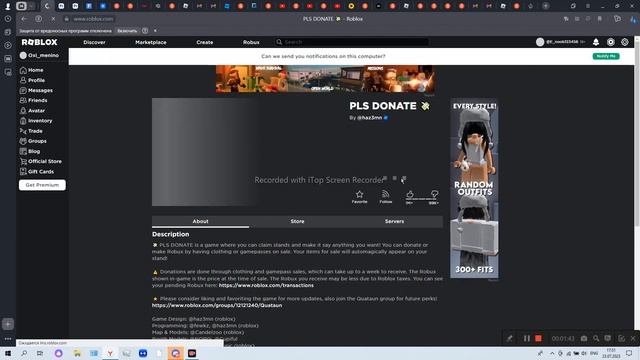Click the Get Premium button

tap(42, 185)
